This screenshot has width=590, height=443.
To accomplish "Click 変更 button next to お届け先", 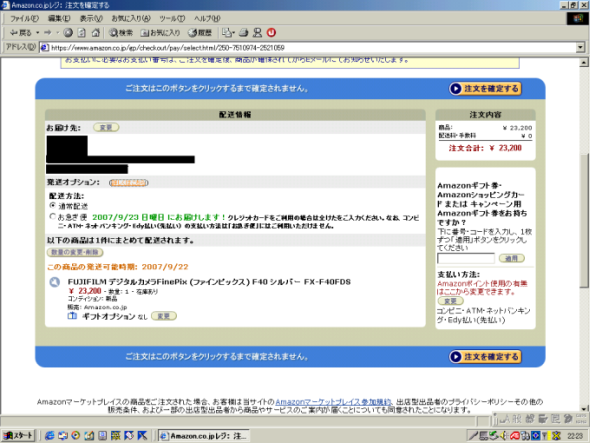I will pyautogui.click(x=106, y=127).
